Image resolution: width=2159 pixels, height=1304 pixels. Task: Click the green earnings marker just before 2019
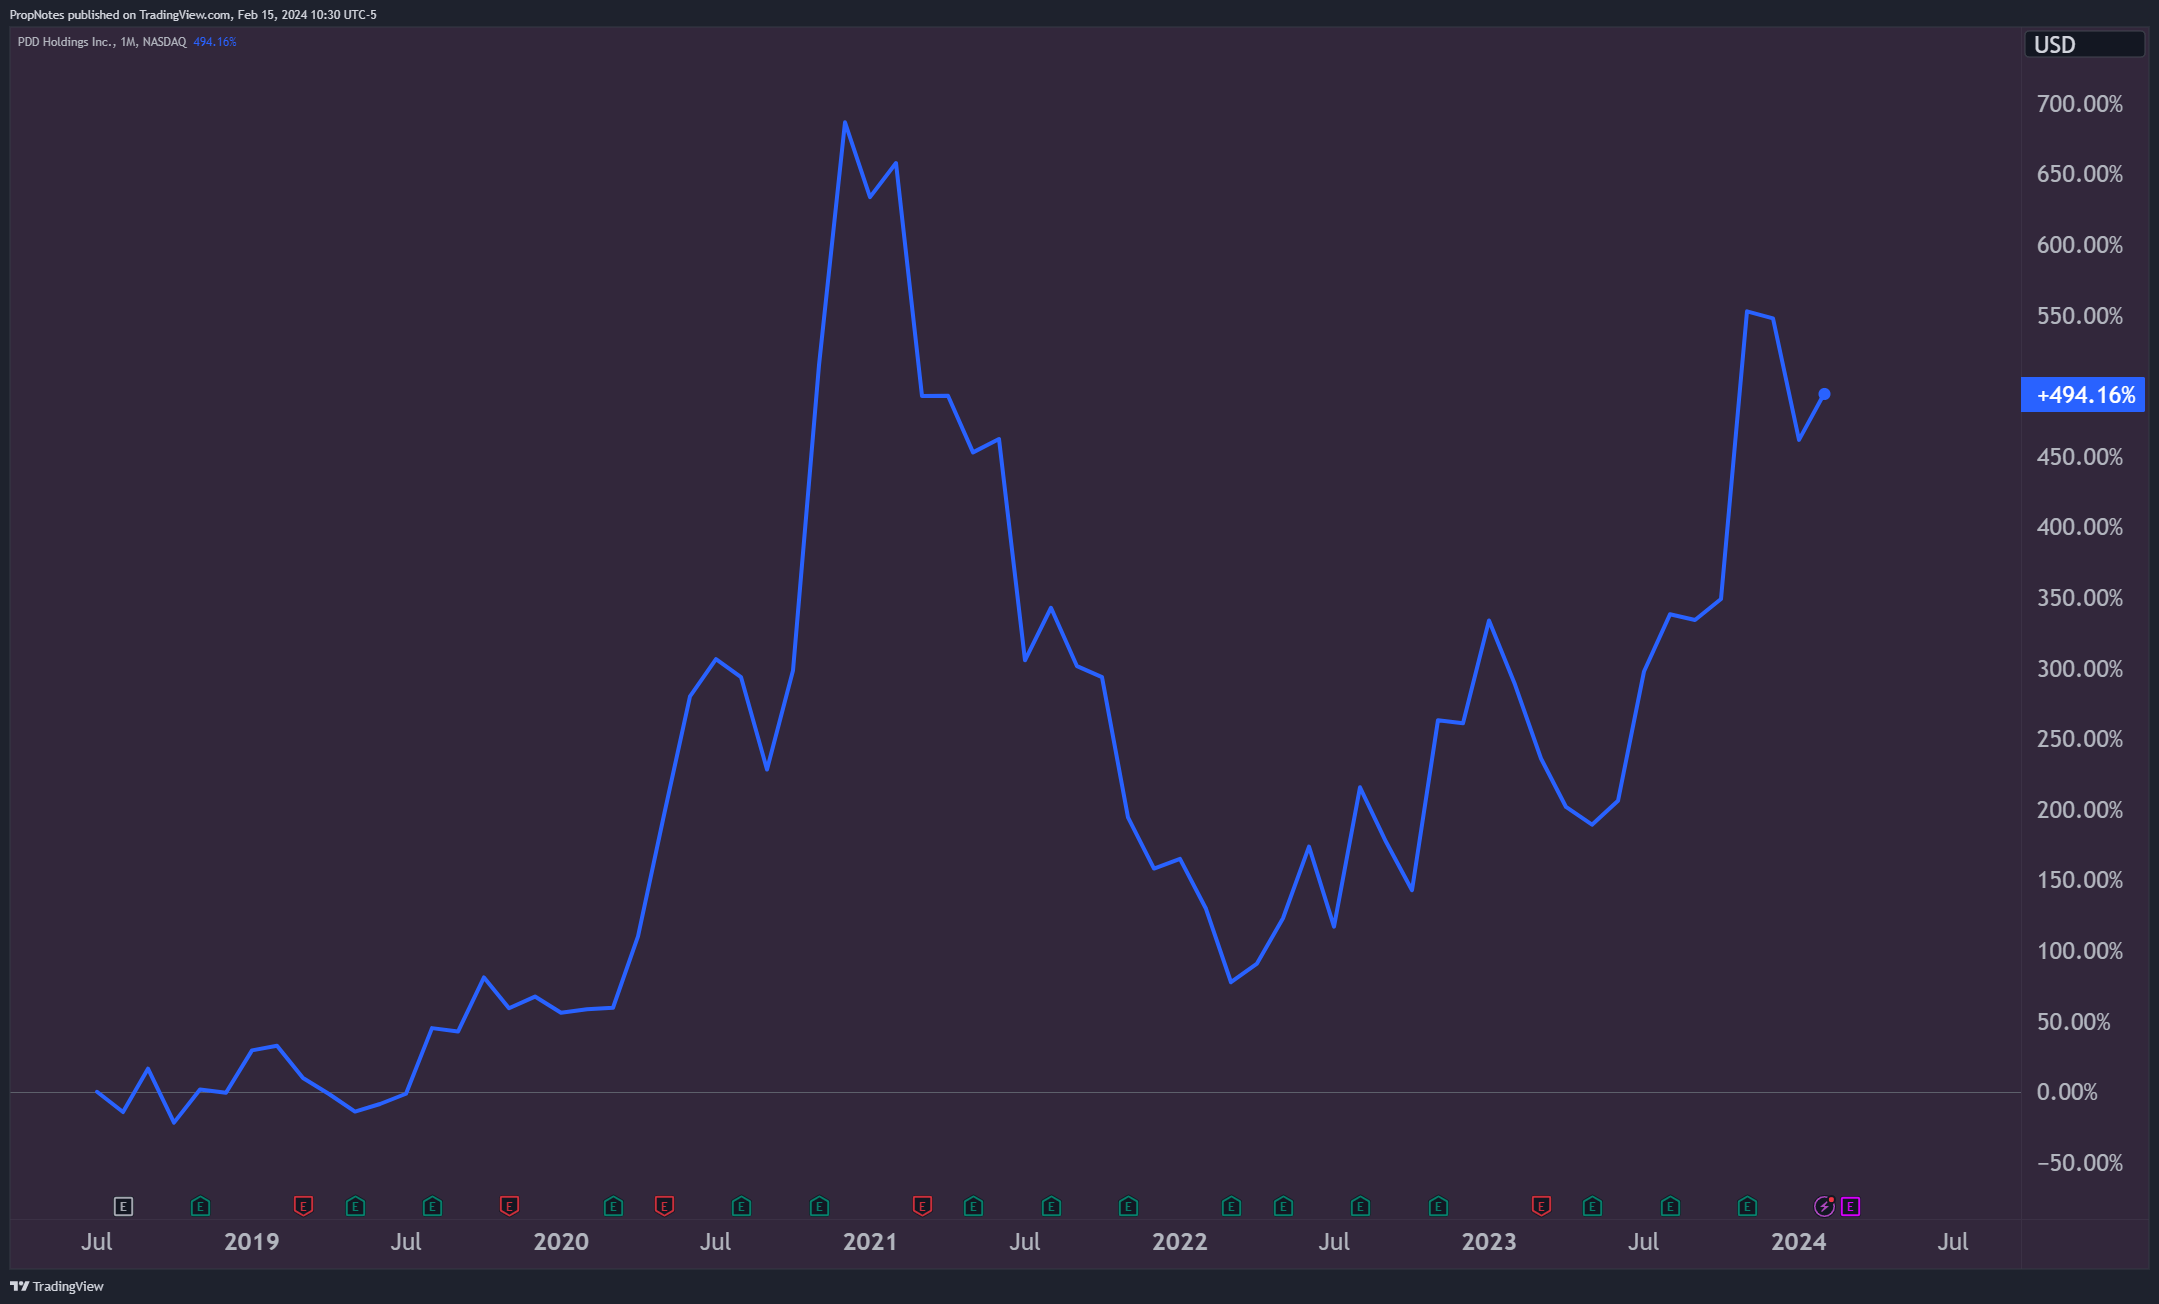pyautogui.click(x=200, y=1206)
